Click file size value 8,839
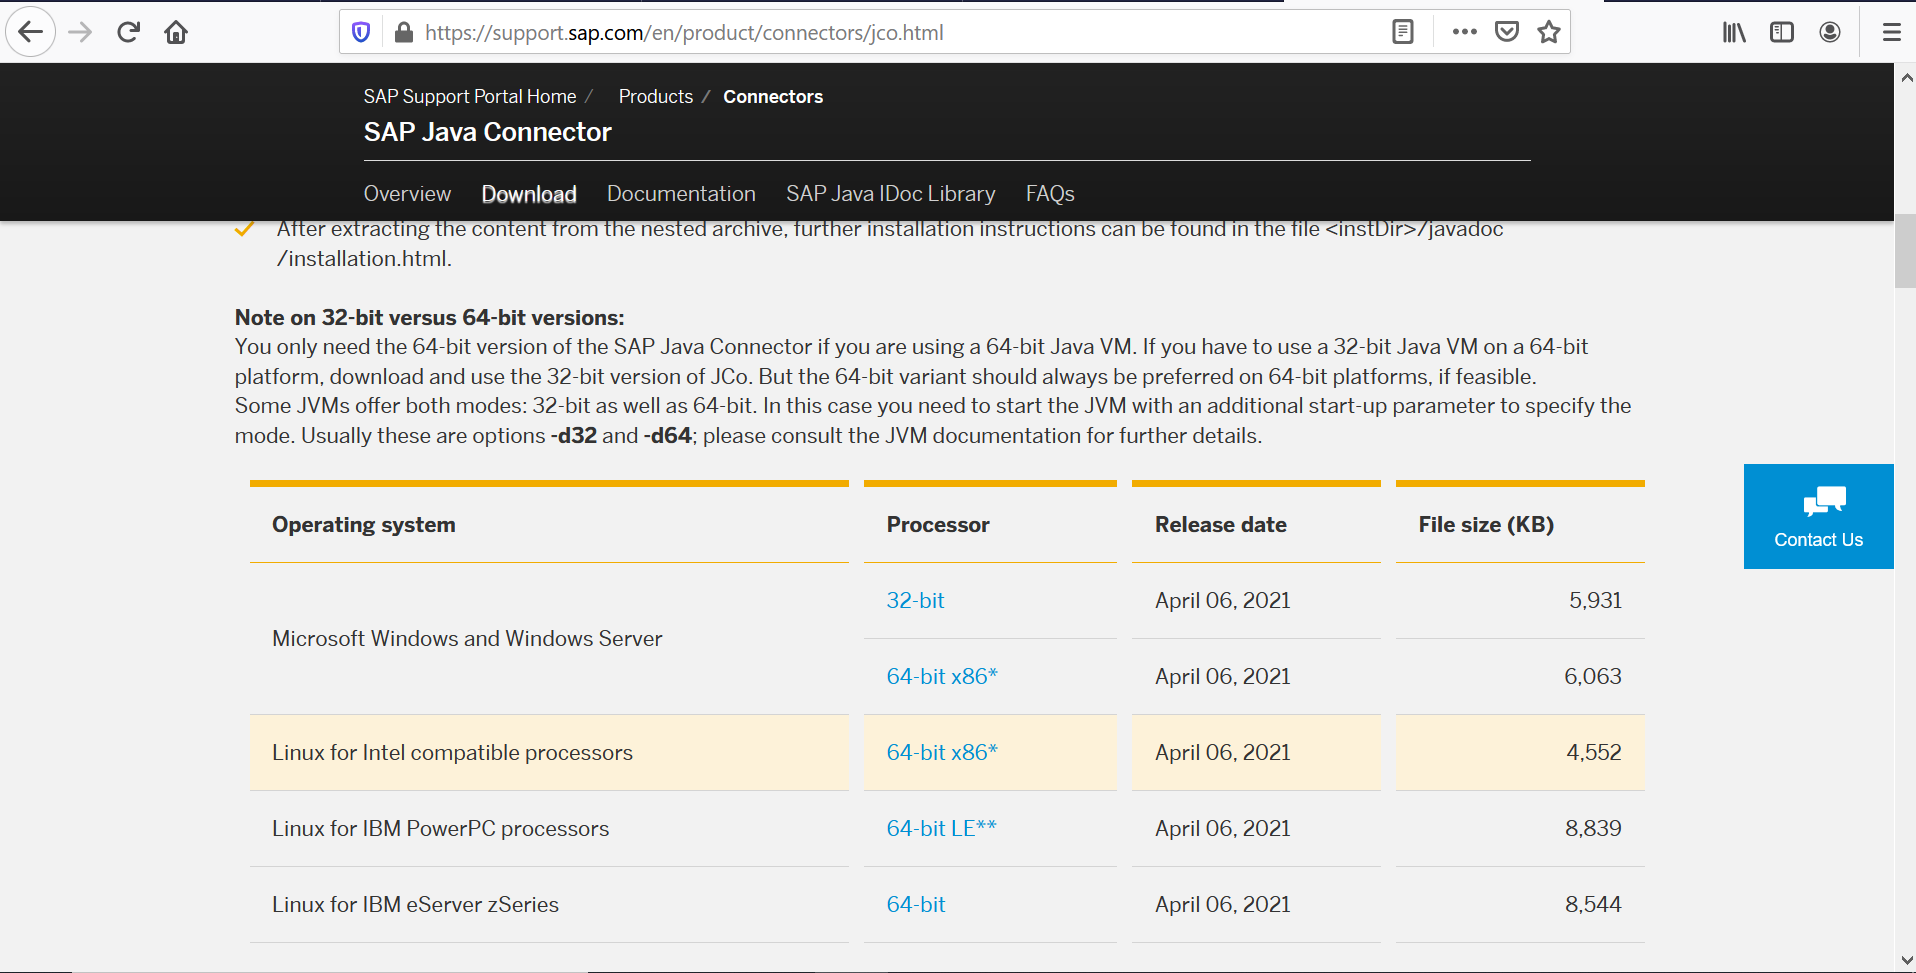This screenshot has width=1916, height=973. click(x=1593, y=828)
